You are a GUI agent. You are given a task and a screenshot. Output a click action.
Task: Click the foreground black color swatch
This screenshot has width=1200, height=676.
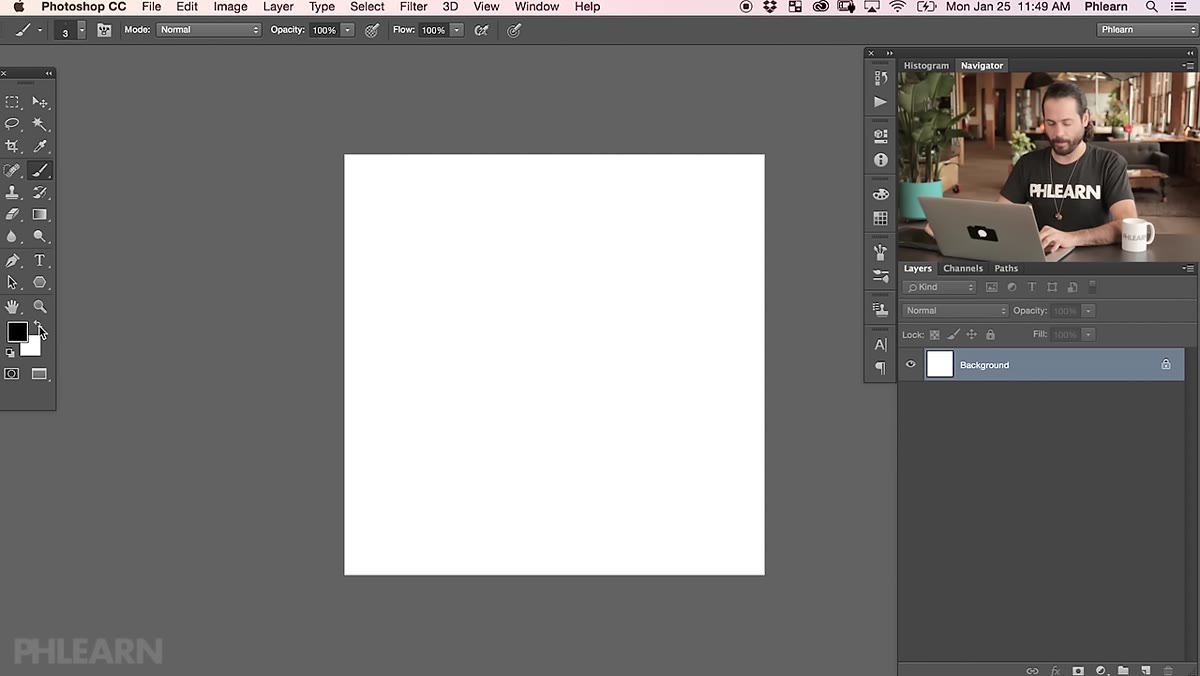pyautogui.click(x=17, y=331)
